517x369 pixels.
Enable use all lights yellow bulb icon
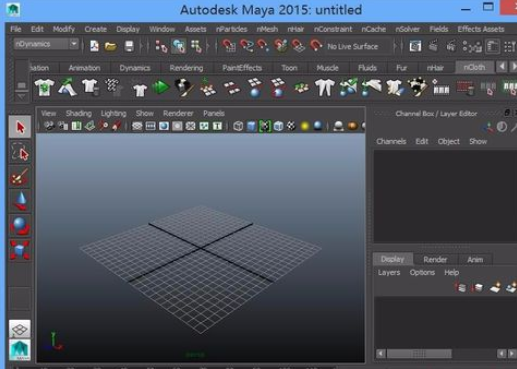pyautogui.click(x=305, y=126)
